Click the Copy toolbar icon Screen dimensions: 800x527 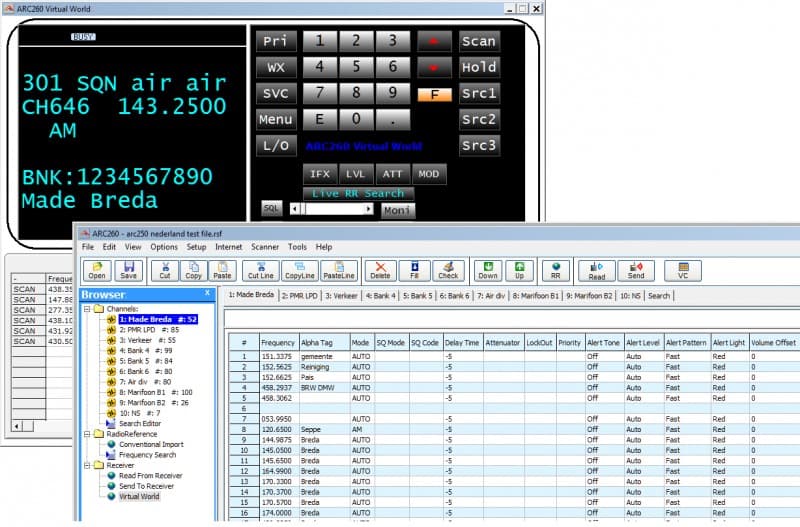tap(193, 270)
